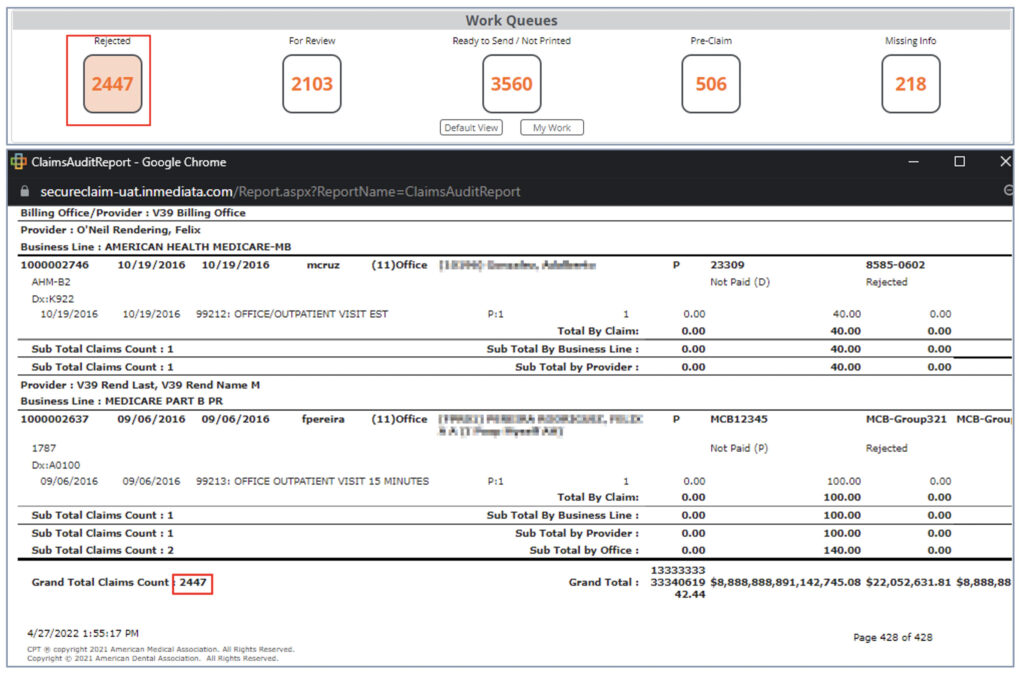Click the 99213 office outpatient visit line
Image resolution: width=1024 pixels, height=674 pixels.
tap(312, 481)
